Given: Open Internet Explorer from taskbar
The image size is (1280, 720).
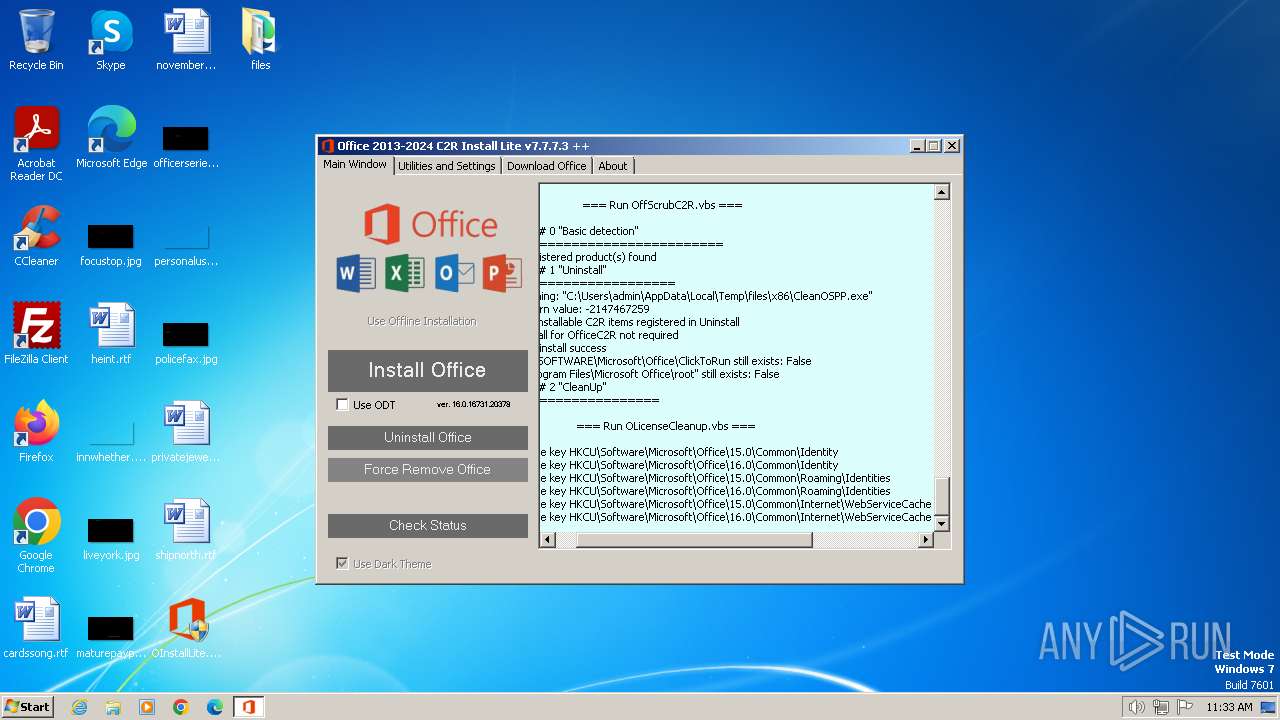Looking at the screenshot, I should 79,707.
